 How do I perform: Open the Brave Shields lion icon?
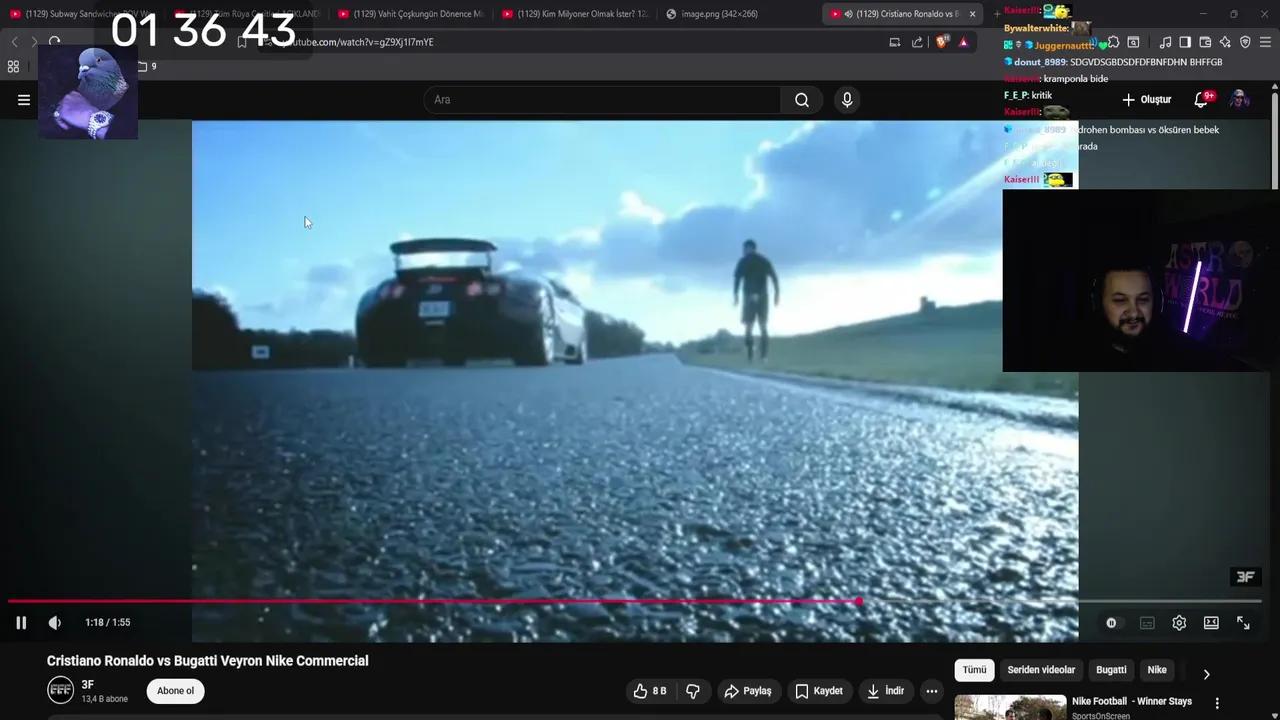tap(941, 42)
